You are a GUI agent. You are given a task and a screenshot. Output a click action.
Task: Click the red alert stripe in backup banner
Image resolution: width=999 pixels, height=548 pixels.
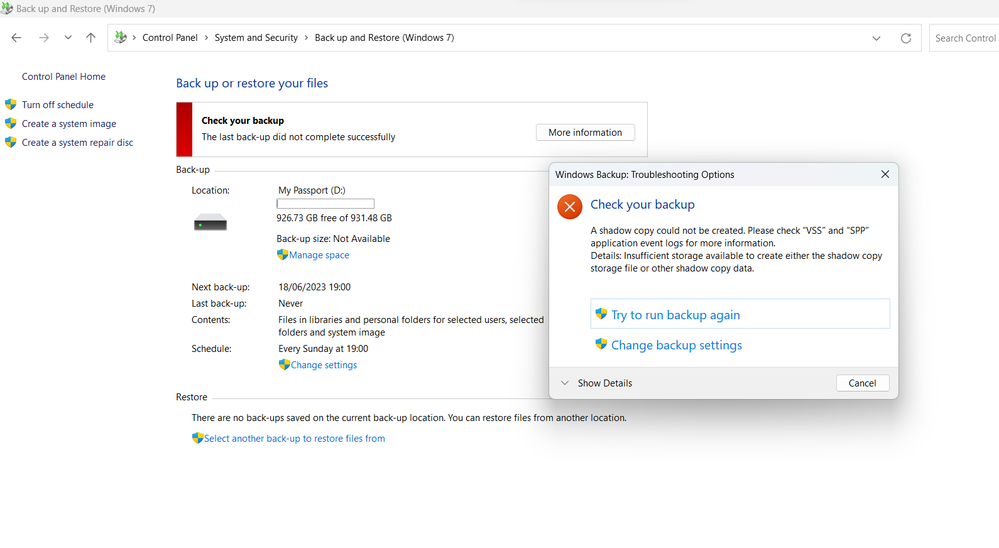click(x=184, y=129)
